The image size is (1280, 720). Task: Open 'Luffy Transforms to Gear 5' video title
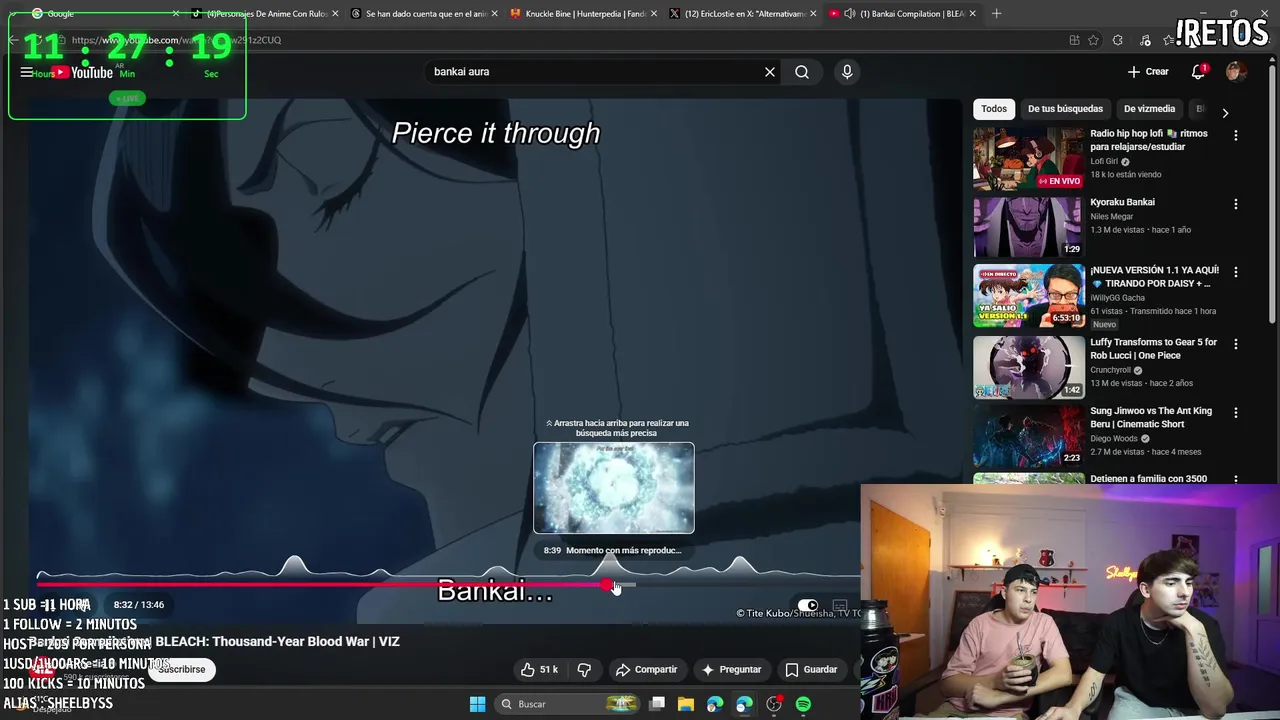1153,348
